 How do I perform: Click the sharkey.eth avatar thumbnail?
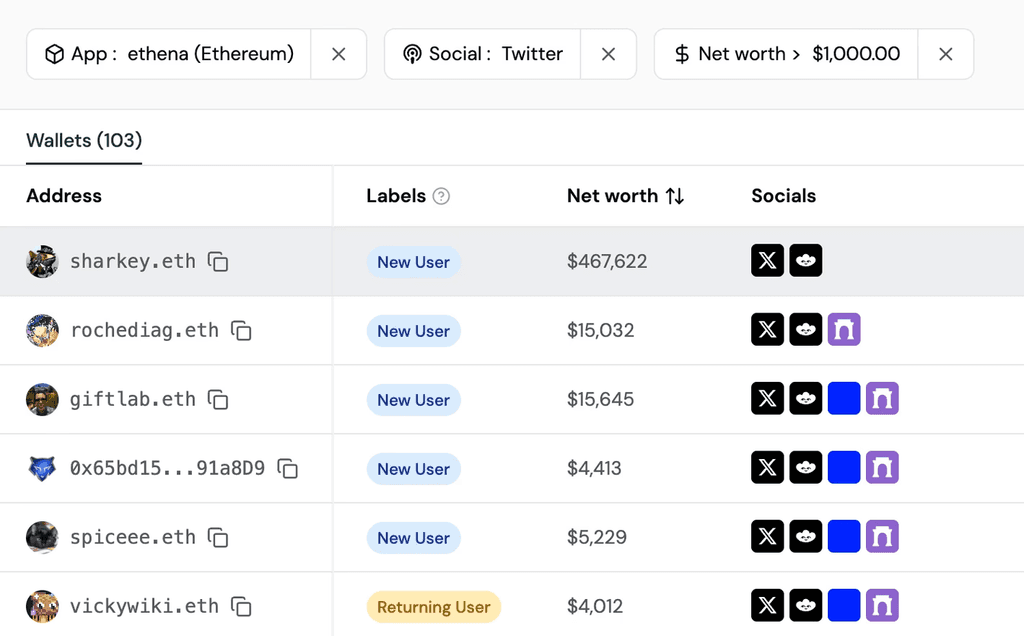pos(42,262)
